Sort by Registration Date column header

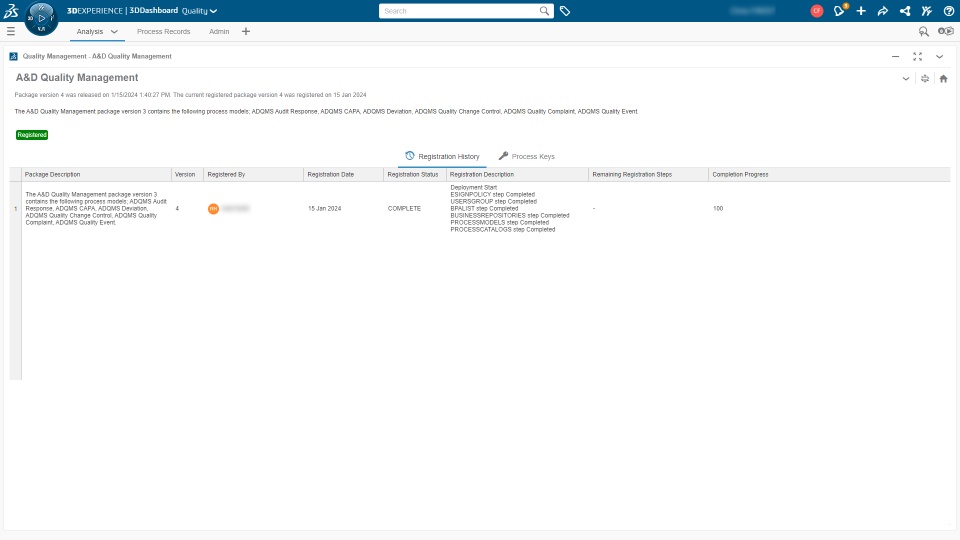(343, 174)
